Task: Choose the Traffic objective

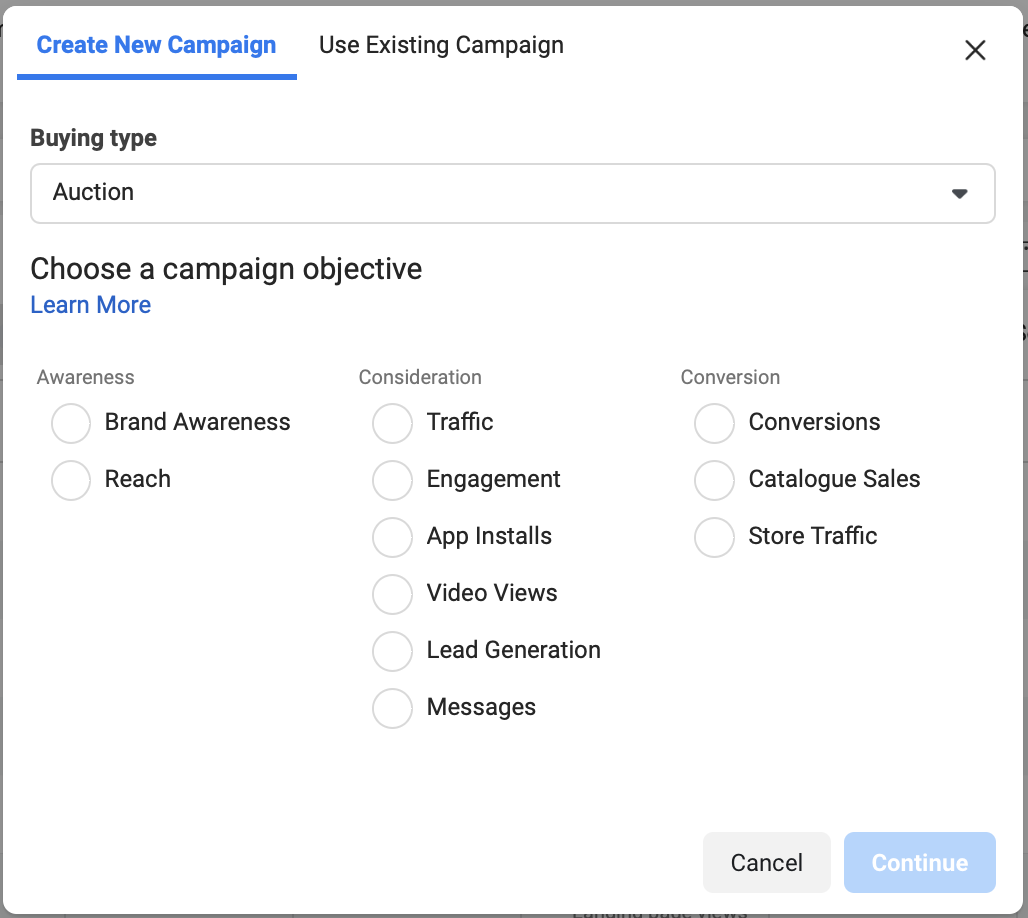Action: 392,423
